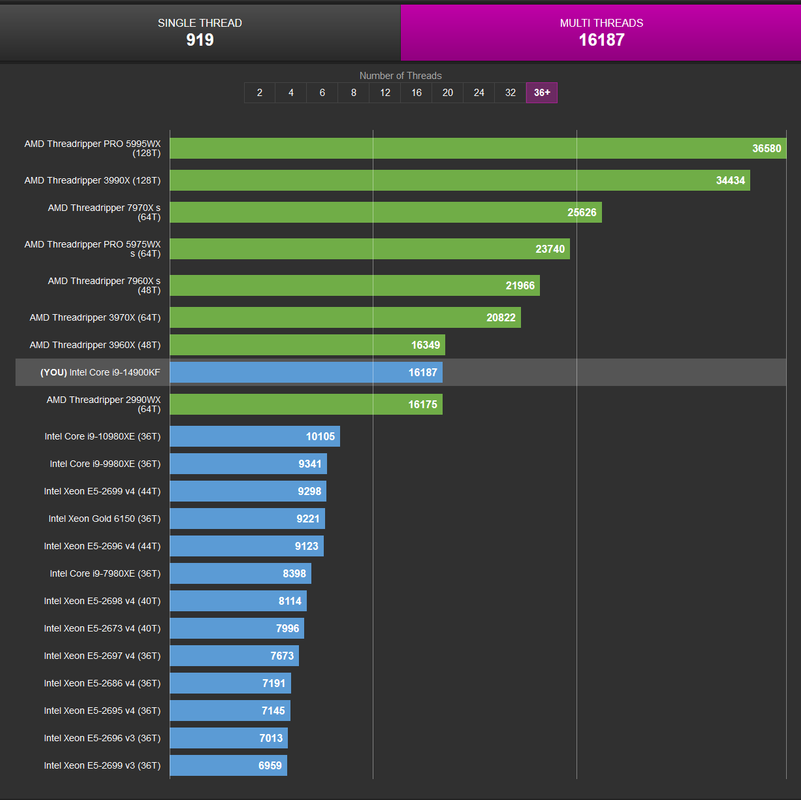Click the 'Intel Core i9-7980XE (36T)' label
The width and height of the screenshot is (801, 800).
click(105, 573)
